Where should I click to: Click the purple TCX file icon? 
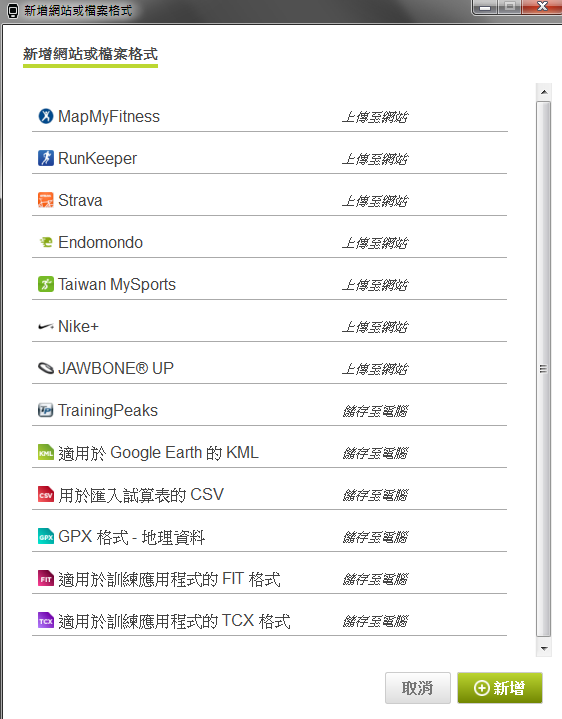(45, 620)
